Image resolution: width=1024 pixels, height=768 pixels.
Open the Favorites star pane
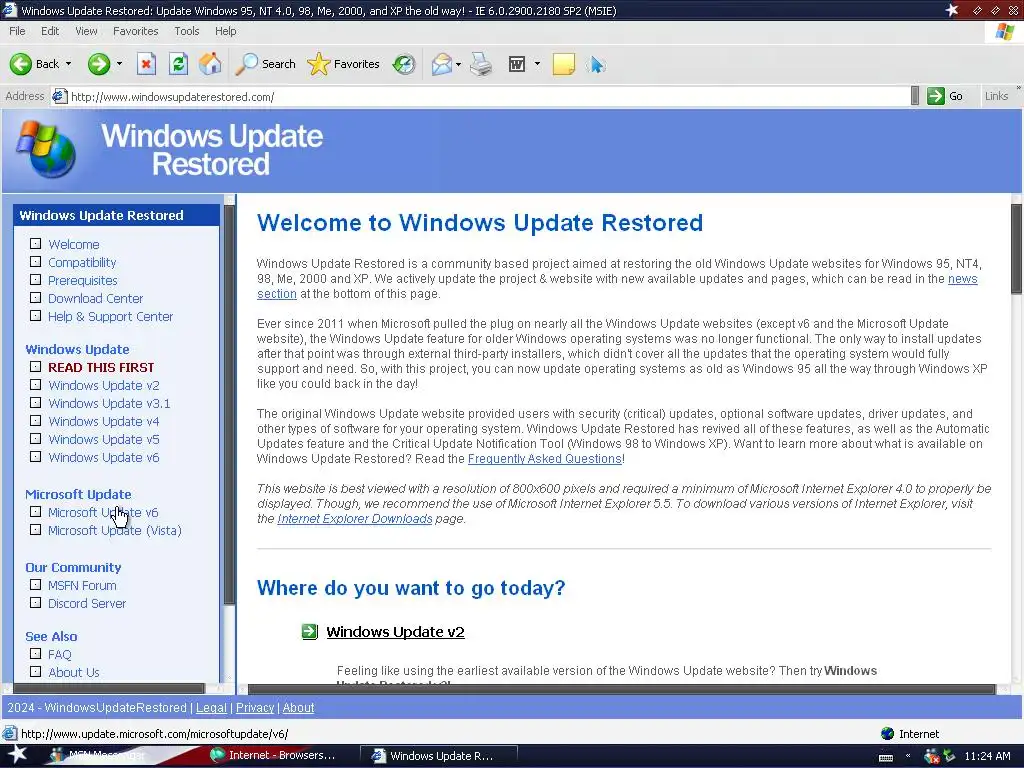318,64
